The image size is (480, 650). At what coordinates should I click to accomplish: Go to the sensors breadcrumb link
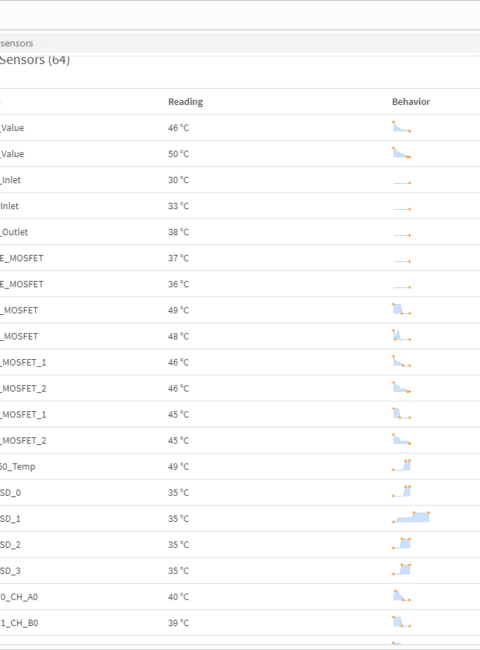coord(17,43)
